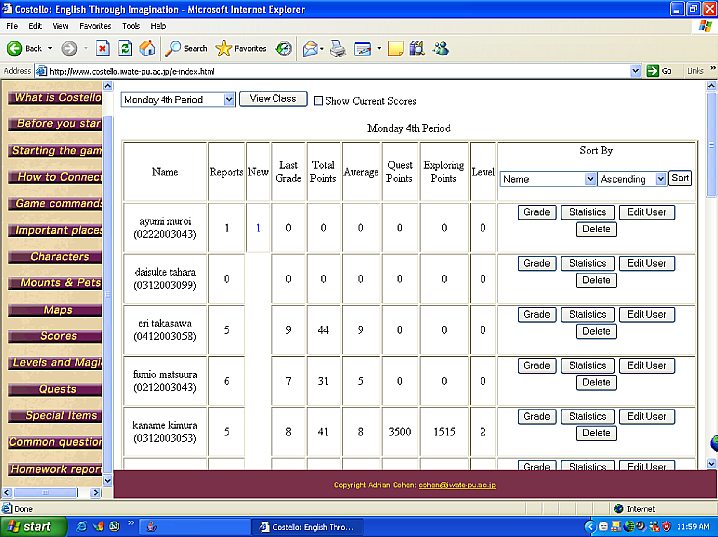Click the Edit page toolbar icon
The image size is (718, 537).
point(363,48)
